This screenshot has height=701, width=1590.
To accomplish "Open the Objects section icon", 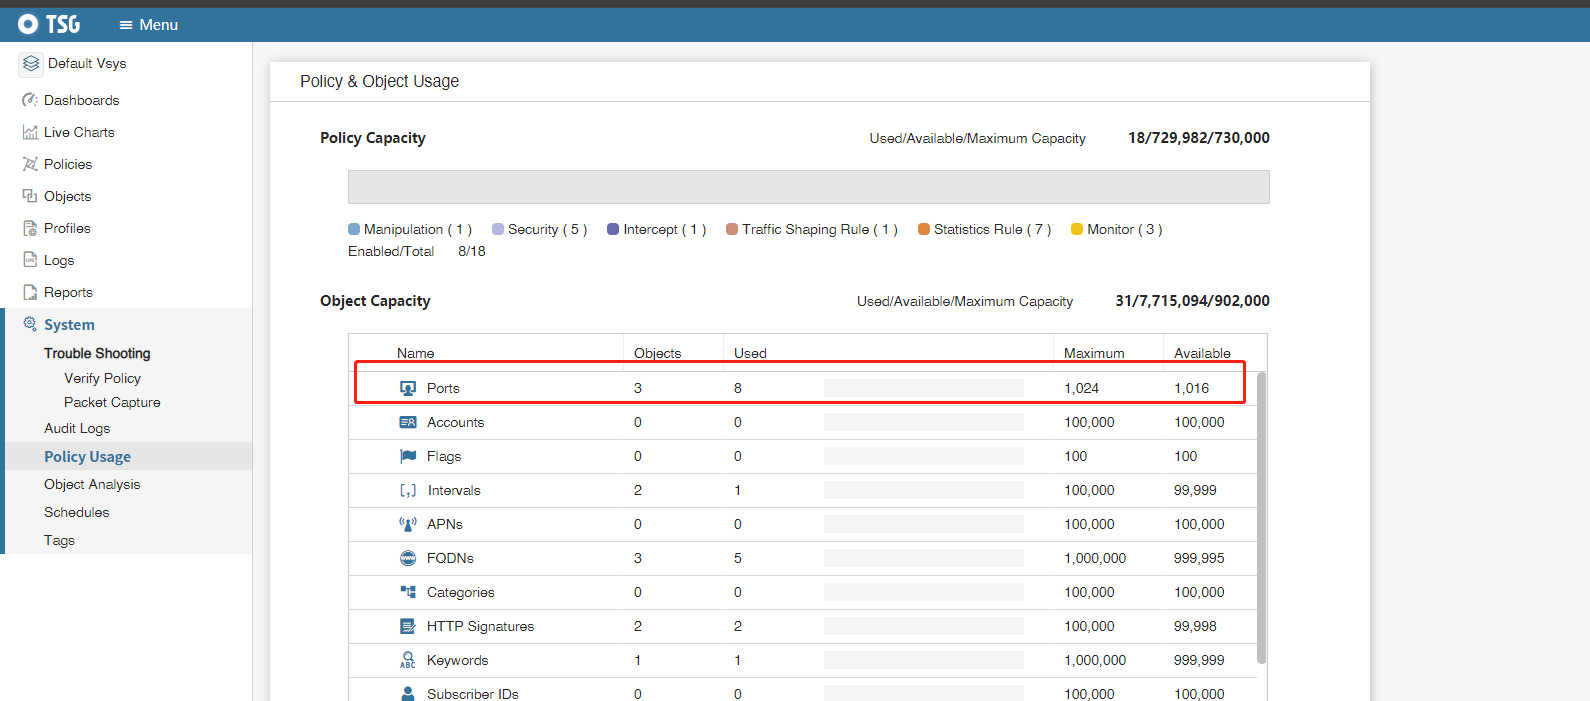I will coord(30,196).
